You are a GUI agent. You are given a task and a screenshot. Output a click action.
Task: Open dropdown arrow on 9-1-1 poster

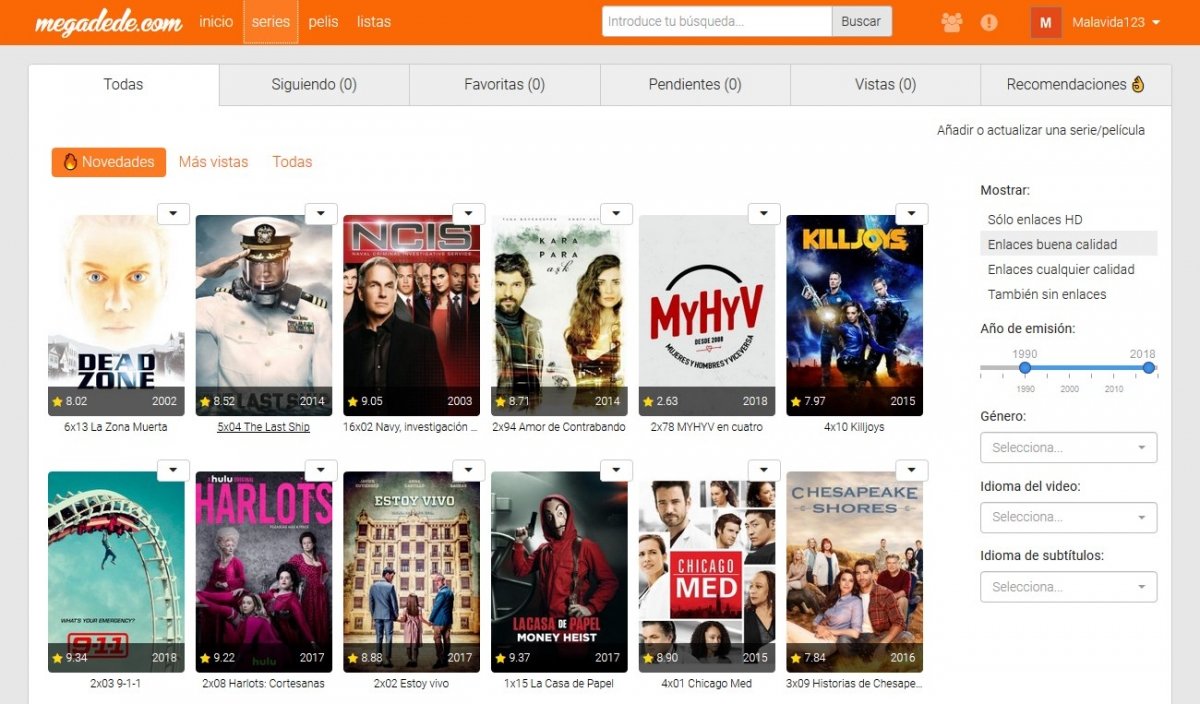174,470
